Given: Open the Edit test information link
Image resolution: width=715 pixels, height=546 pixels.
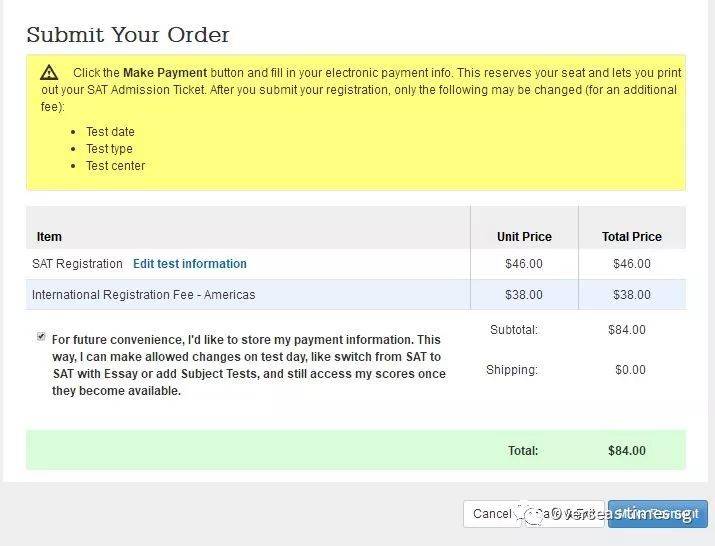Looking at the screenshot, I should (x=190, y=264).
